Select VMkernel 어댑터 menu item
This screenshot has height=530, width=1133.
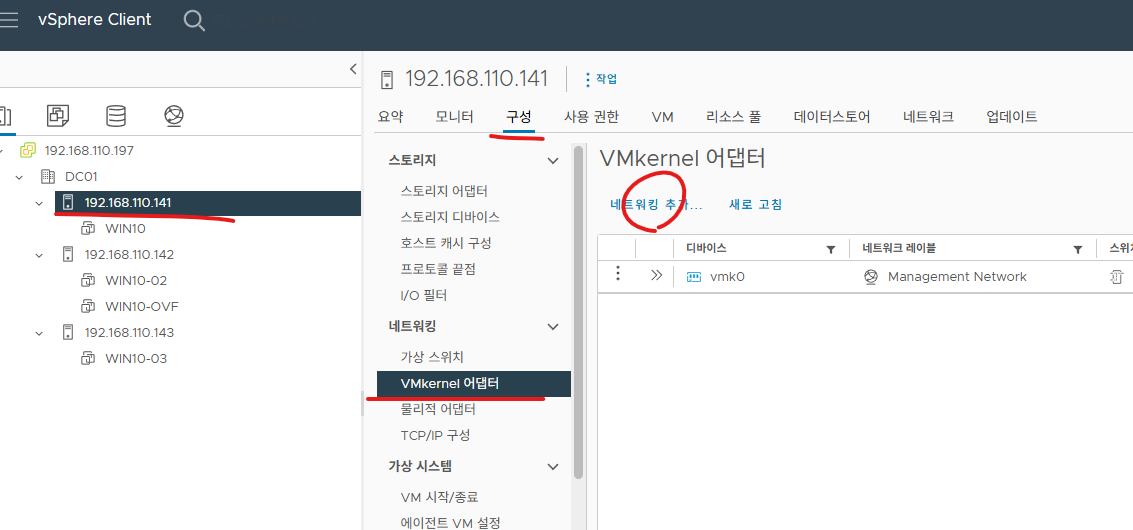(x=474, y=384)
